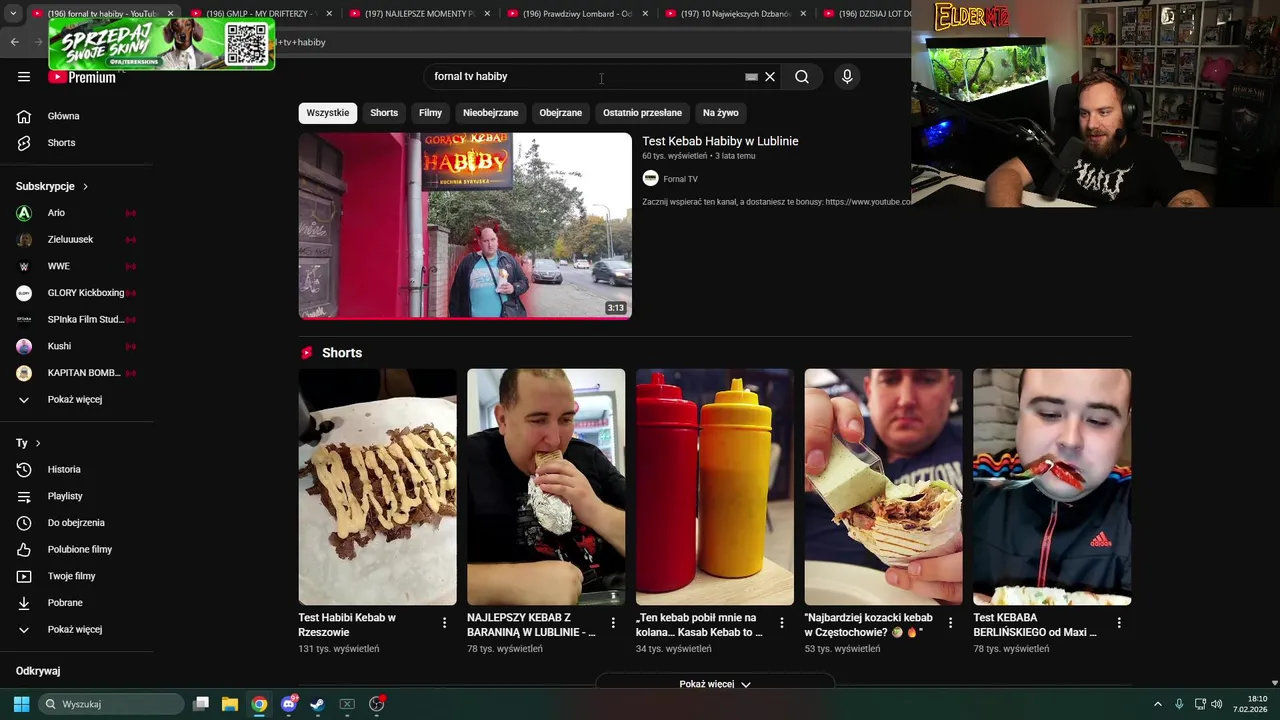Select the Na żywo filter chip
The image size is (1280, 720).
tap(720, 113)
